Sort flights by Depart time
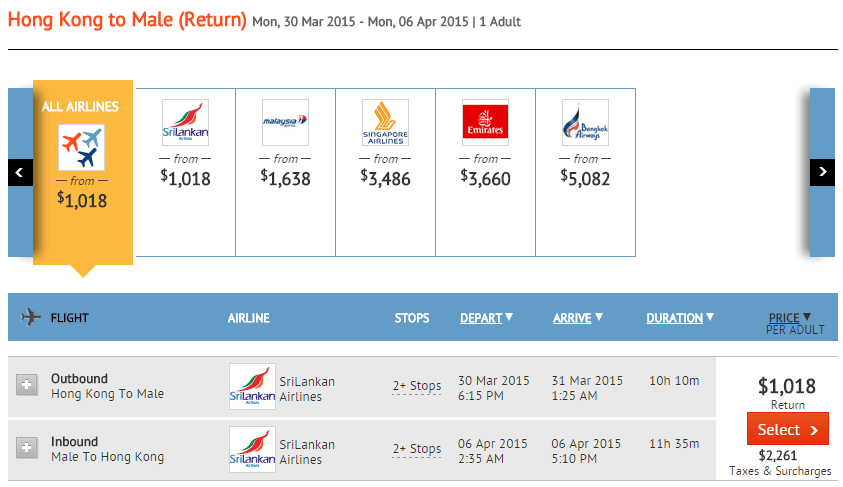The width and height of the screenshot is (843, 487). point(486,318)
